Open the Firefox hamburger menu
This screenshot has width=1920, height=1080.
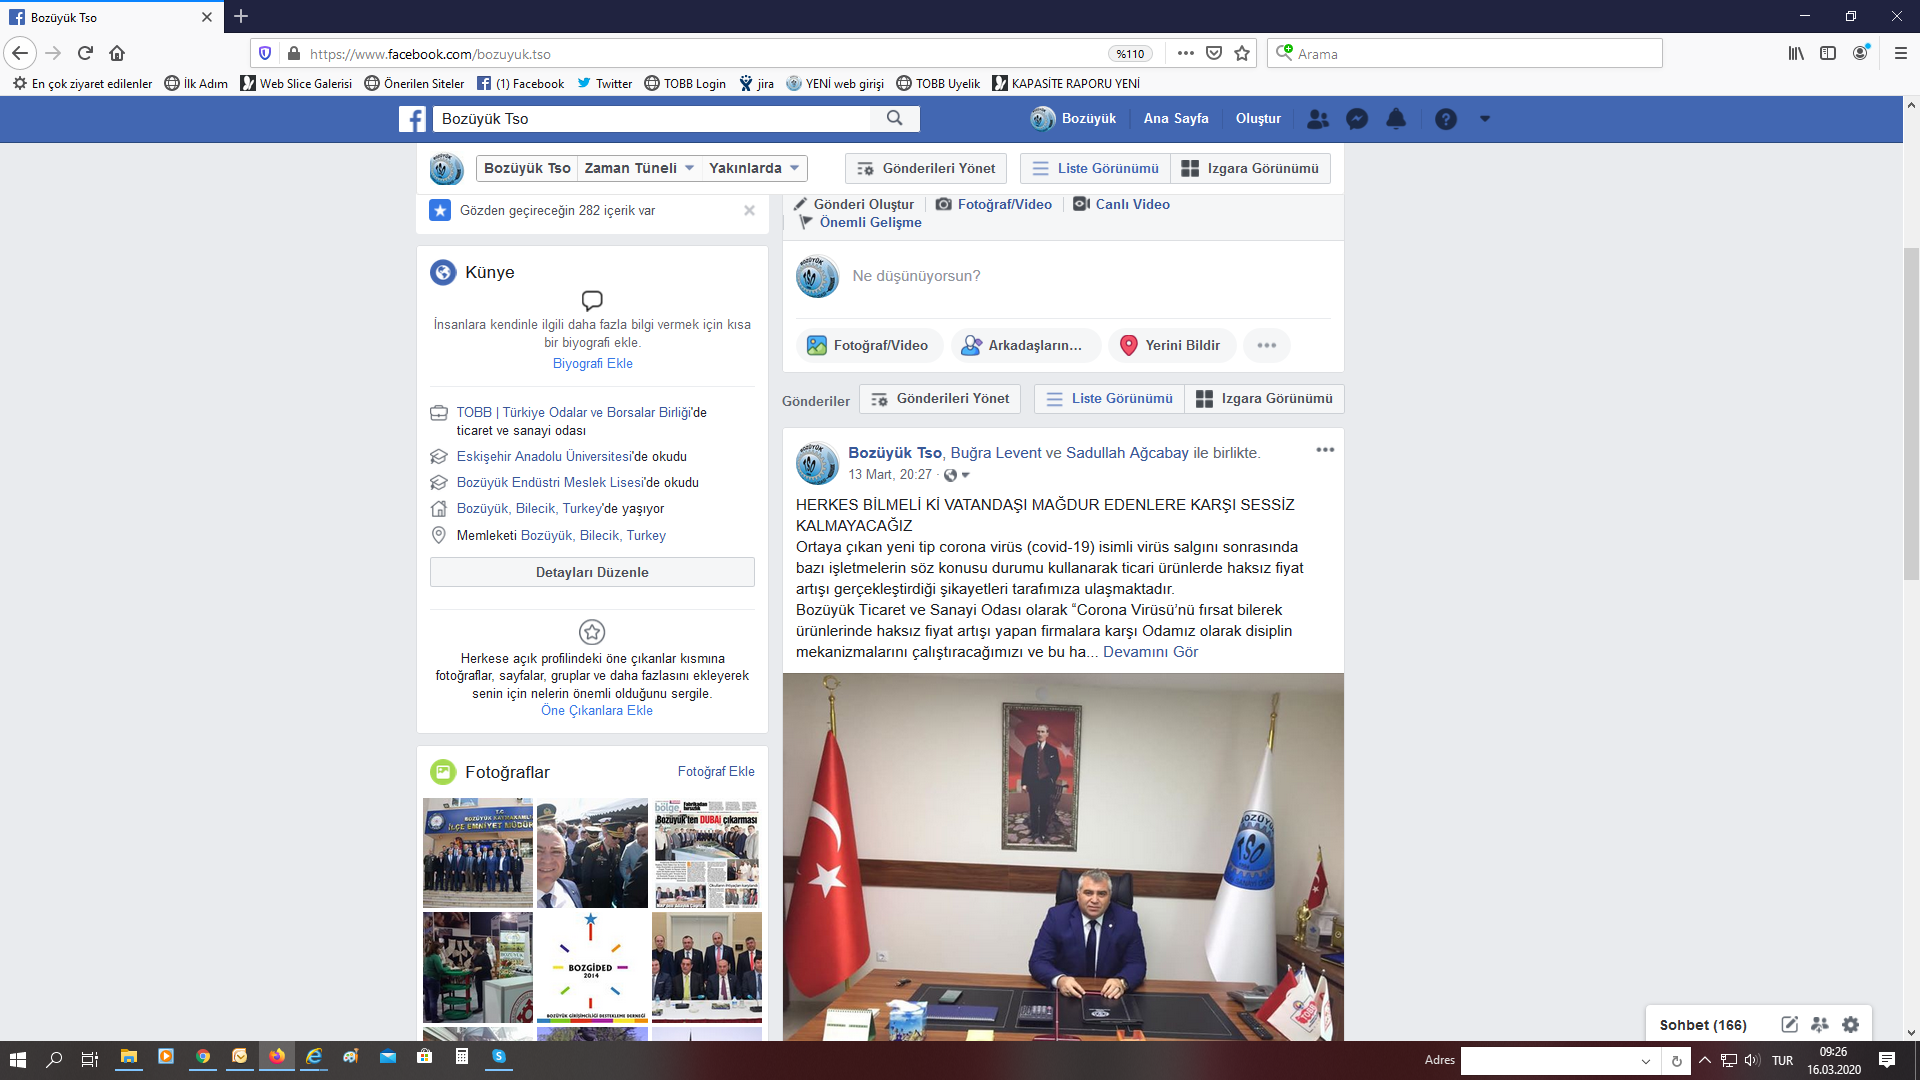point(1901,54)
